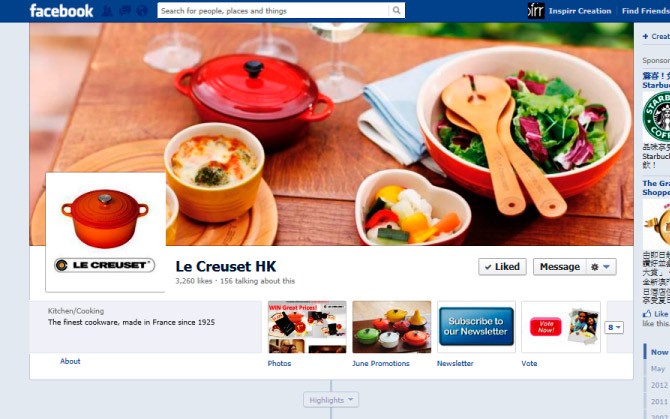Toggle the Liked button
The height and width of the screenshot is (419, 670).
click(x=502, y=267)
